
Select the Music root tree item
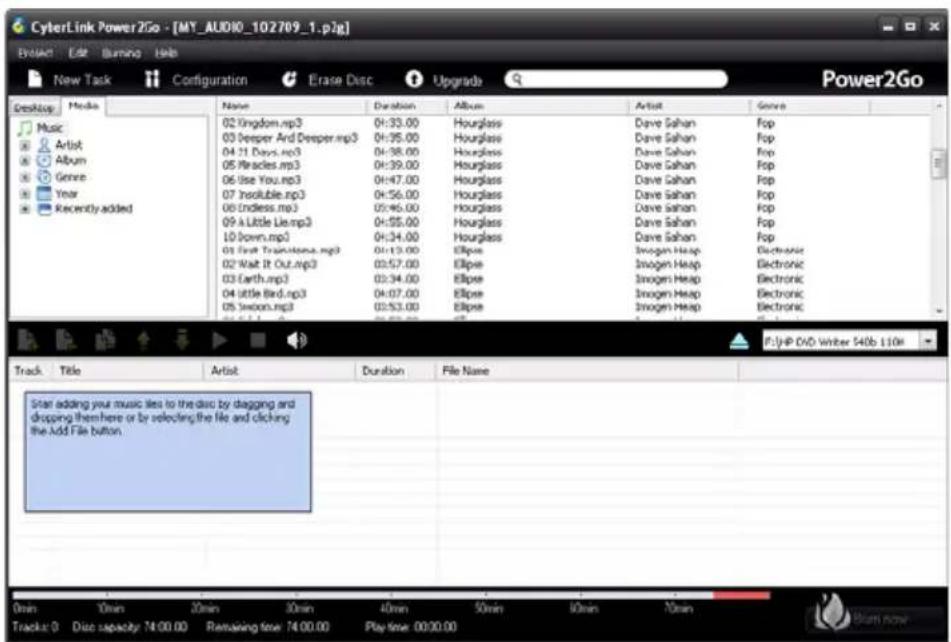pyautogui.click(x=50, y=128)
